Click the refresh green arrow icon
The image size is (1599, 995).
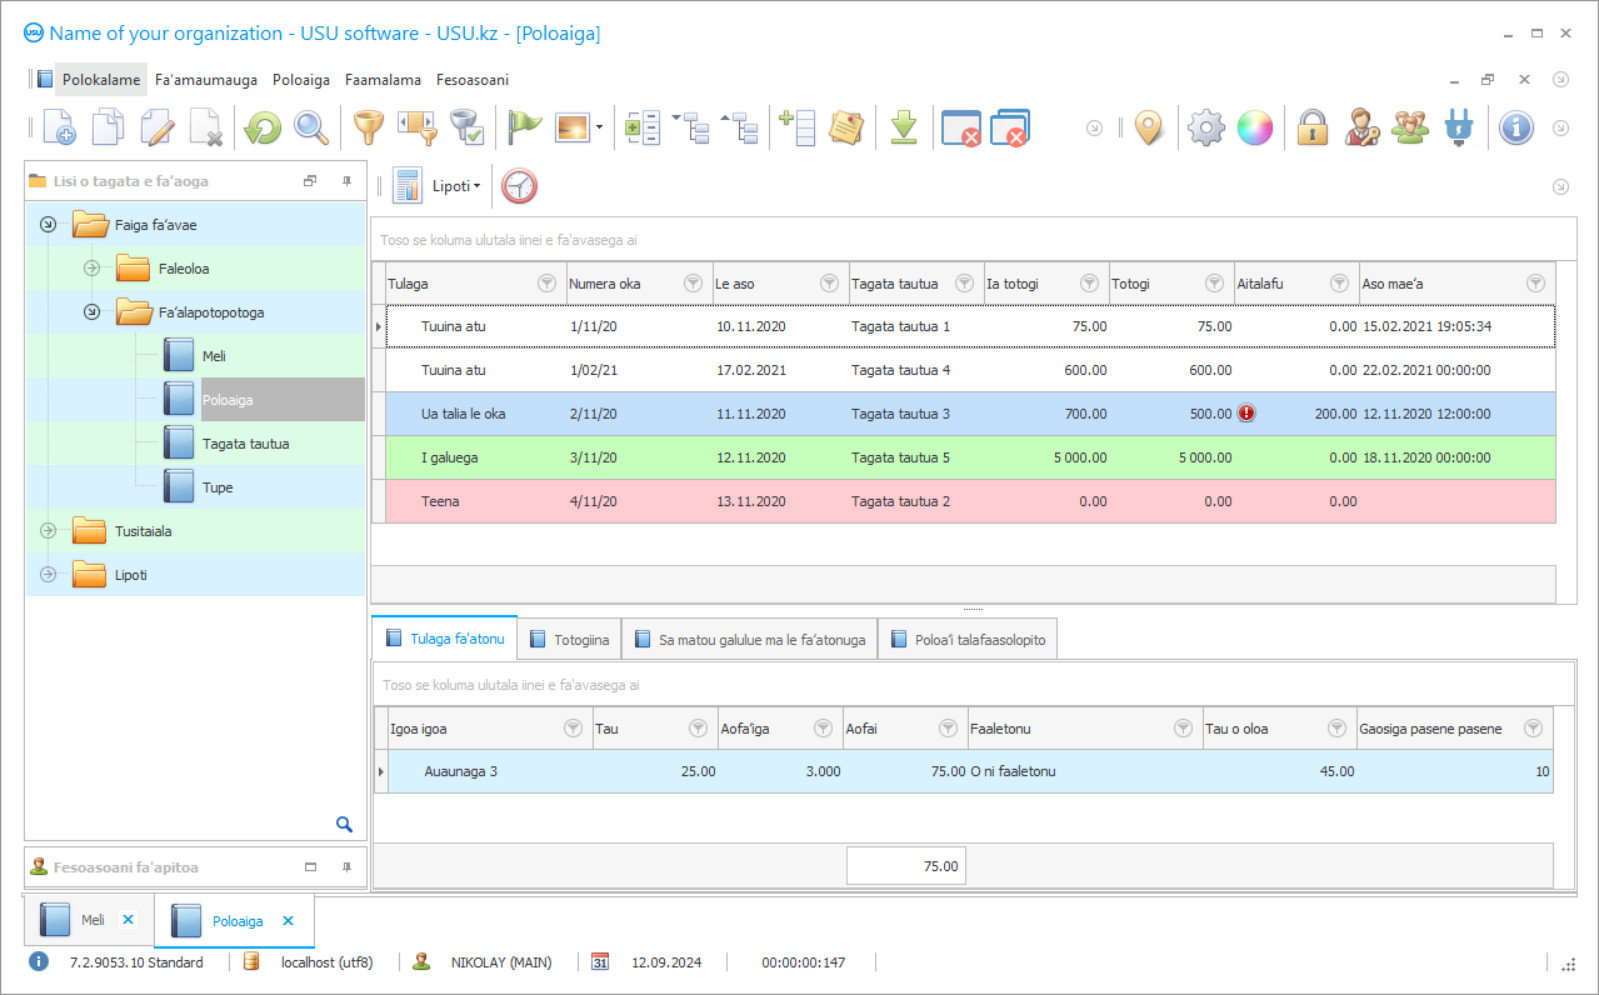tap(263, 128)
